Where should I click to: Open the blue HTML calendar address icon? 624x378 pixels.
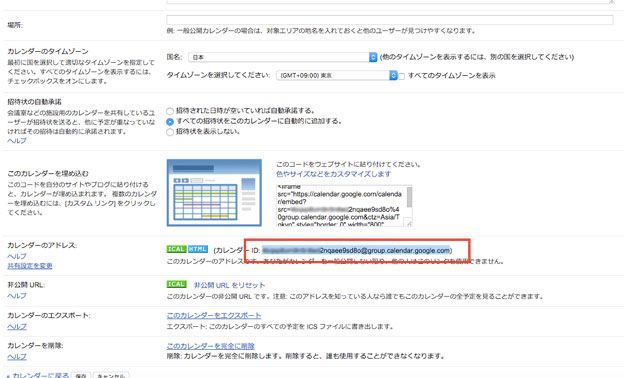[x=198, y=249]
